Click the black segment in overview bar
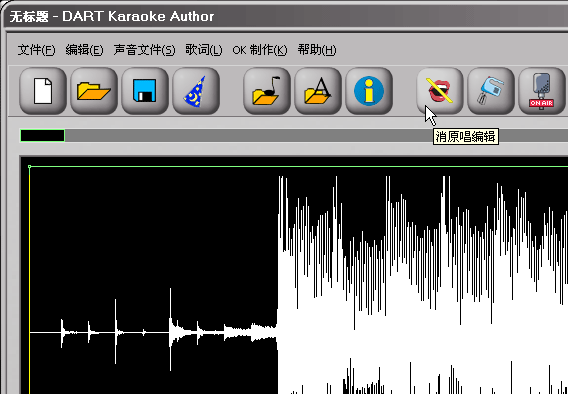Screen dimensions: 568x394 42,135
